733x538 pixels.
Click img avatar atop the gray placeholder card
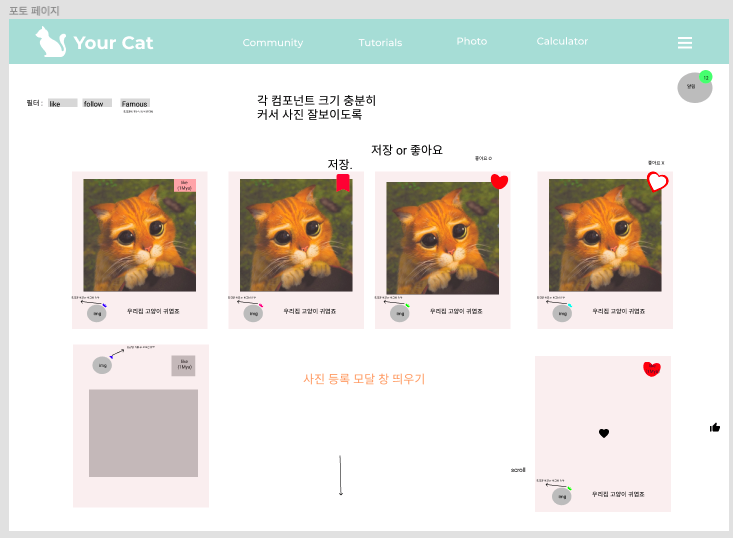102,365
